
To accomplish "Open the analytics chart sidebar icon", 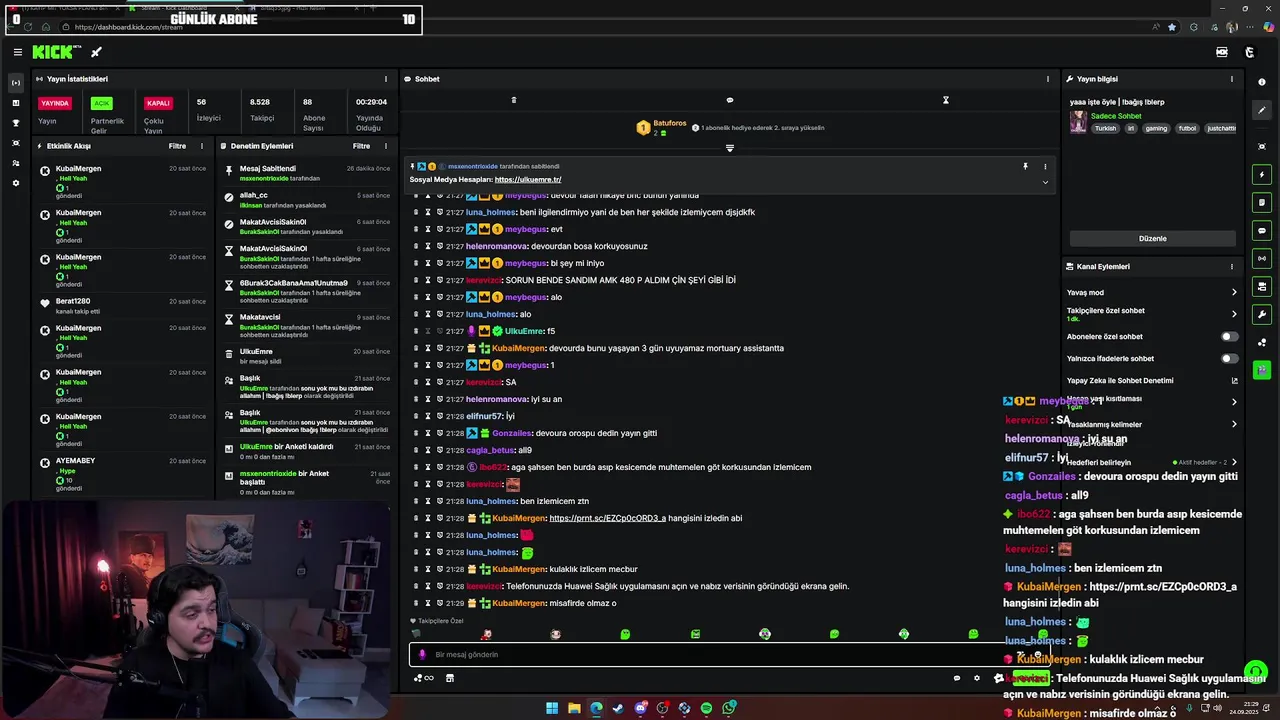I will pos(15,103).
